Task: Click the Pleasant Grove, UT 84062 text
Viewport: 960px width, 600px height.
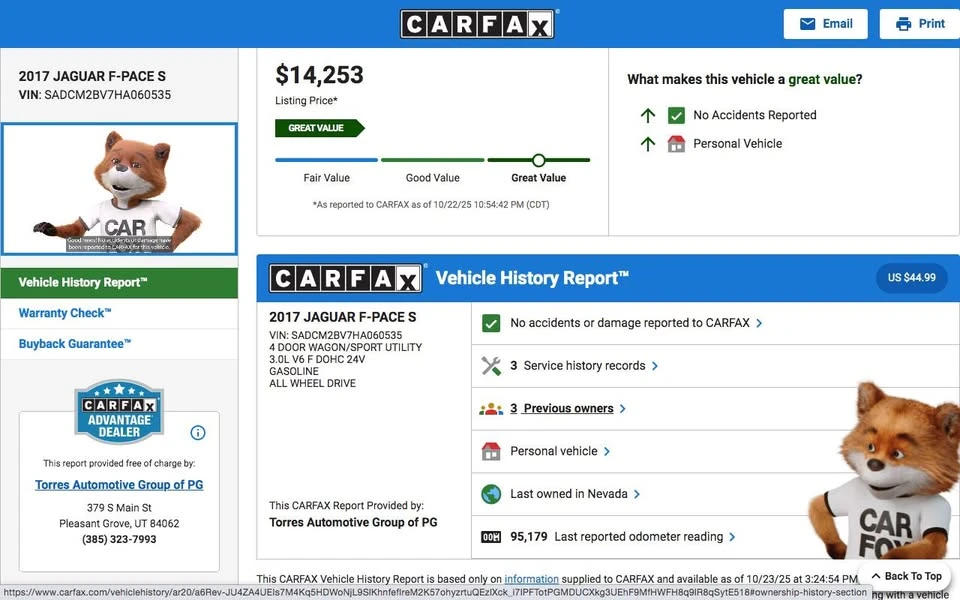Action: (119, 524)
